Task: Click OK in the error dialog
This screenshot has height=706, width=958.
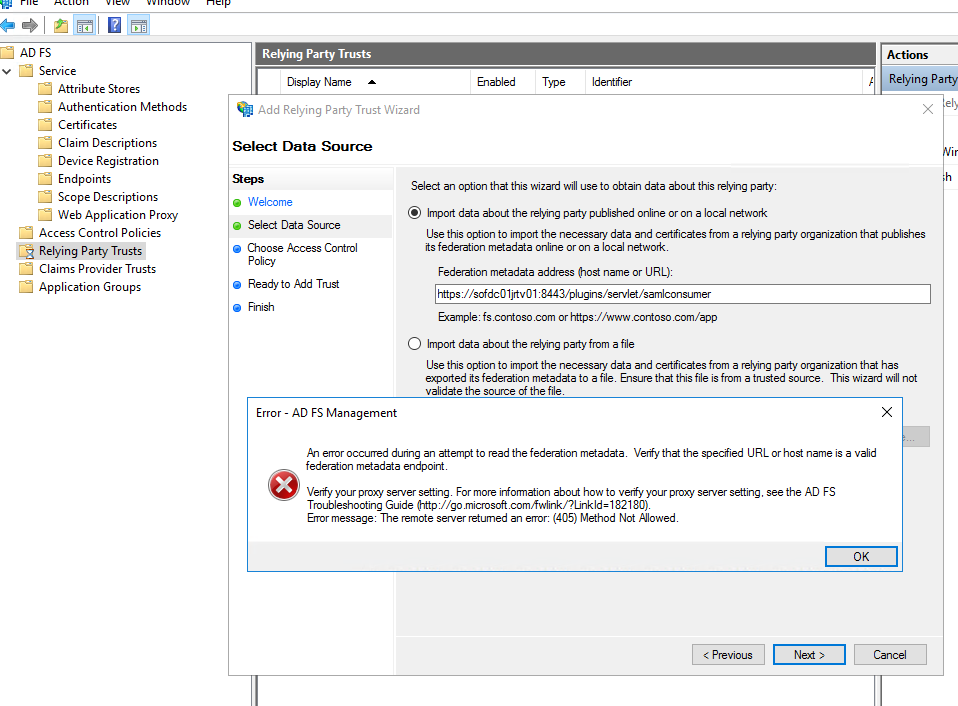Action: [861, 556]
